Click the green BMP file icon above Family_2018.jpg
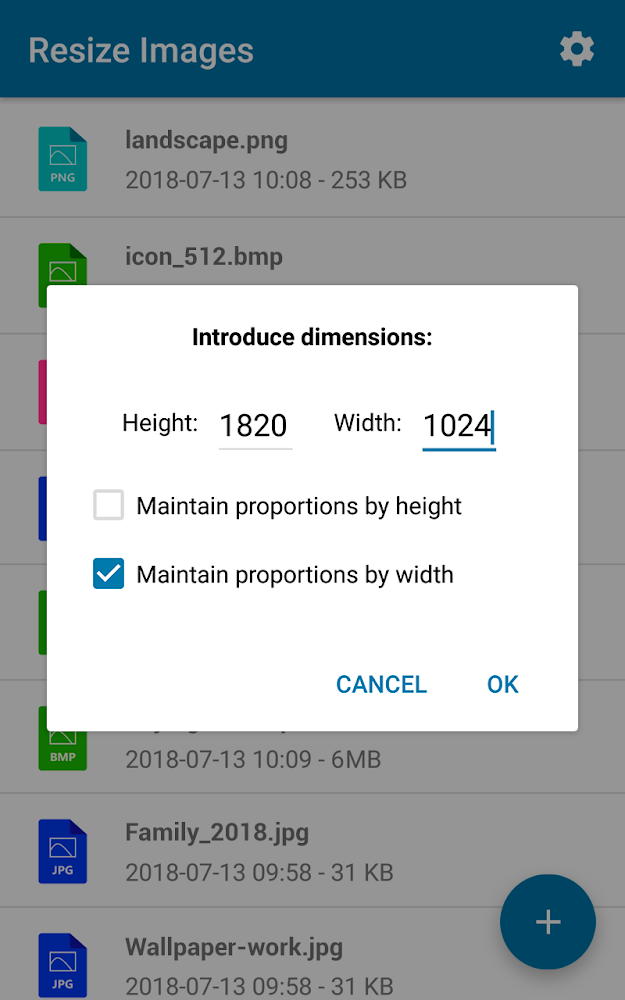This screenshot has height=1000, width=625. click(x=62, y=745)
